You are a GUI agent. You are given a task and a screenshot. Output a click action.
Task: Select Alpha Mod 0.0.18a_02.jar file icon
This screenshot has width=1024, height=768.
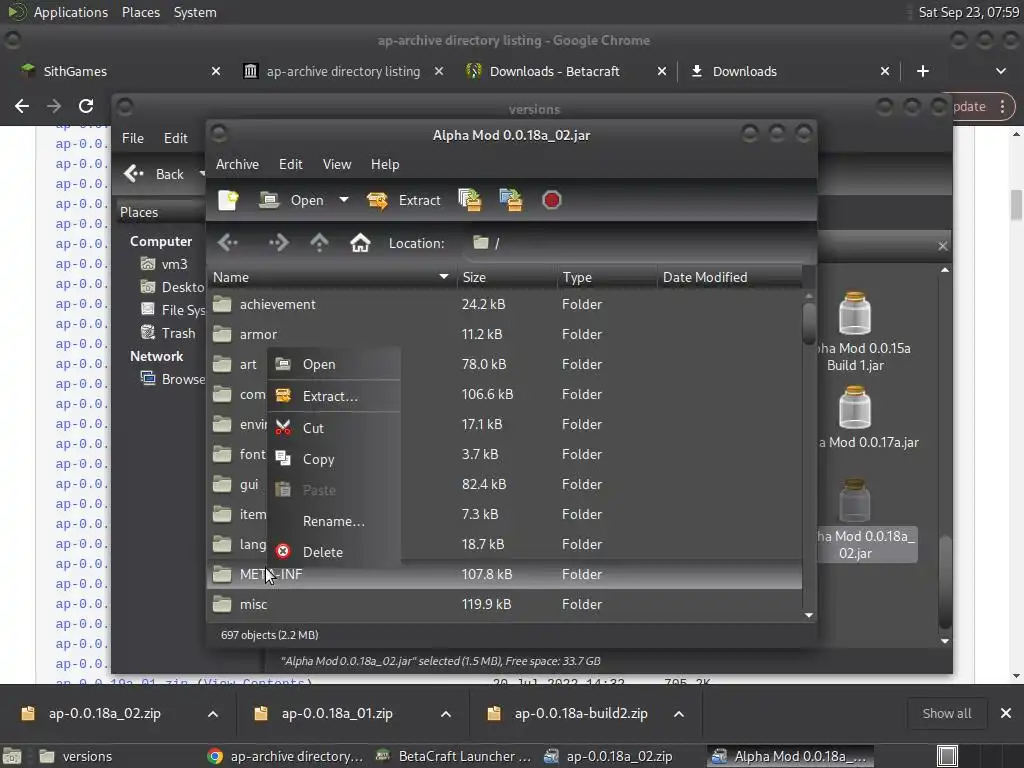[855, 500]
